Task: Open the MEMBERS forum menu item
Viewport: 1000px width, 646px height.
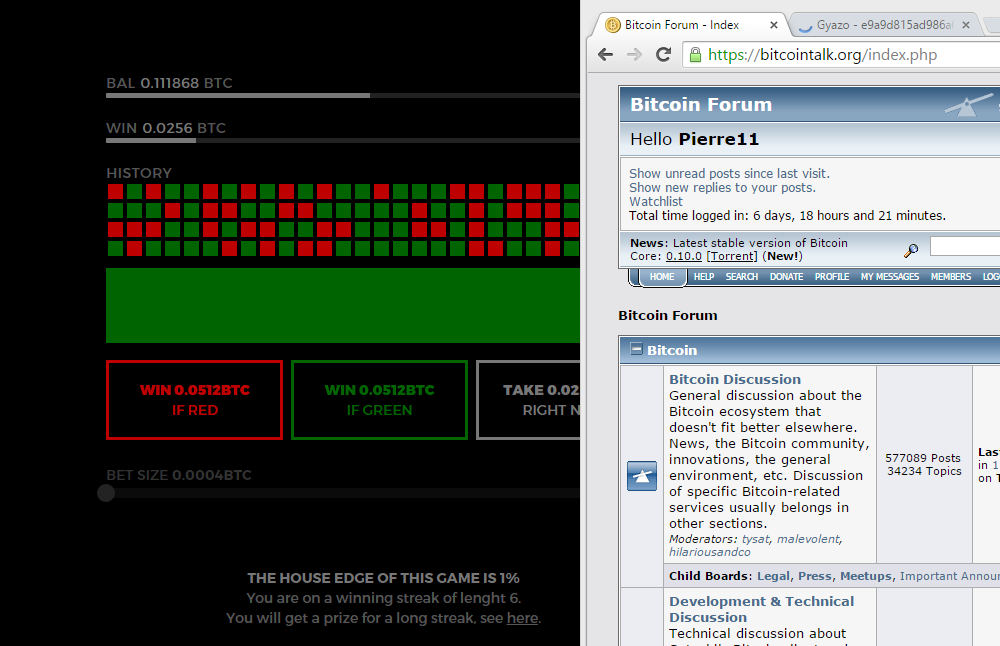Action: coord(951,277)
